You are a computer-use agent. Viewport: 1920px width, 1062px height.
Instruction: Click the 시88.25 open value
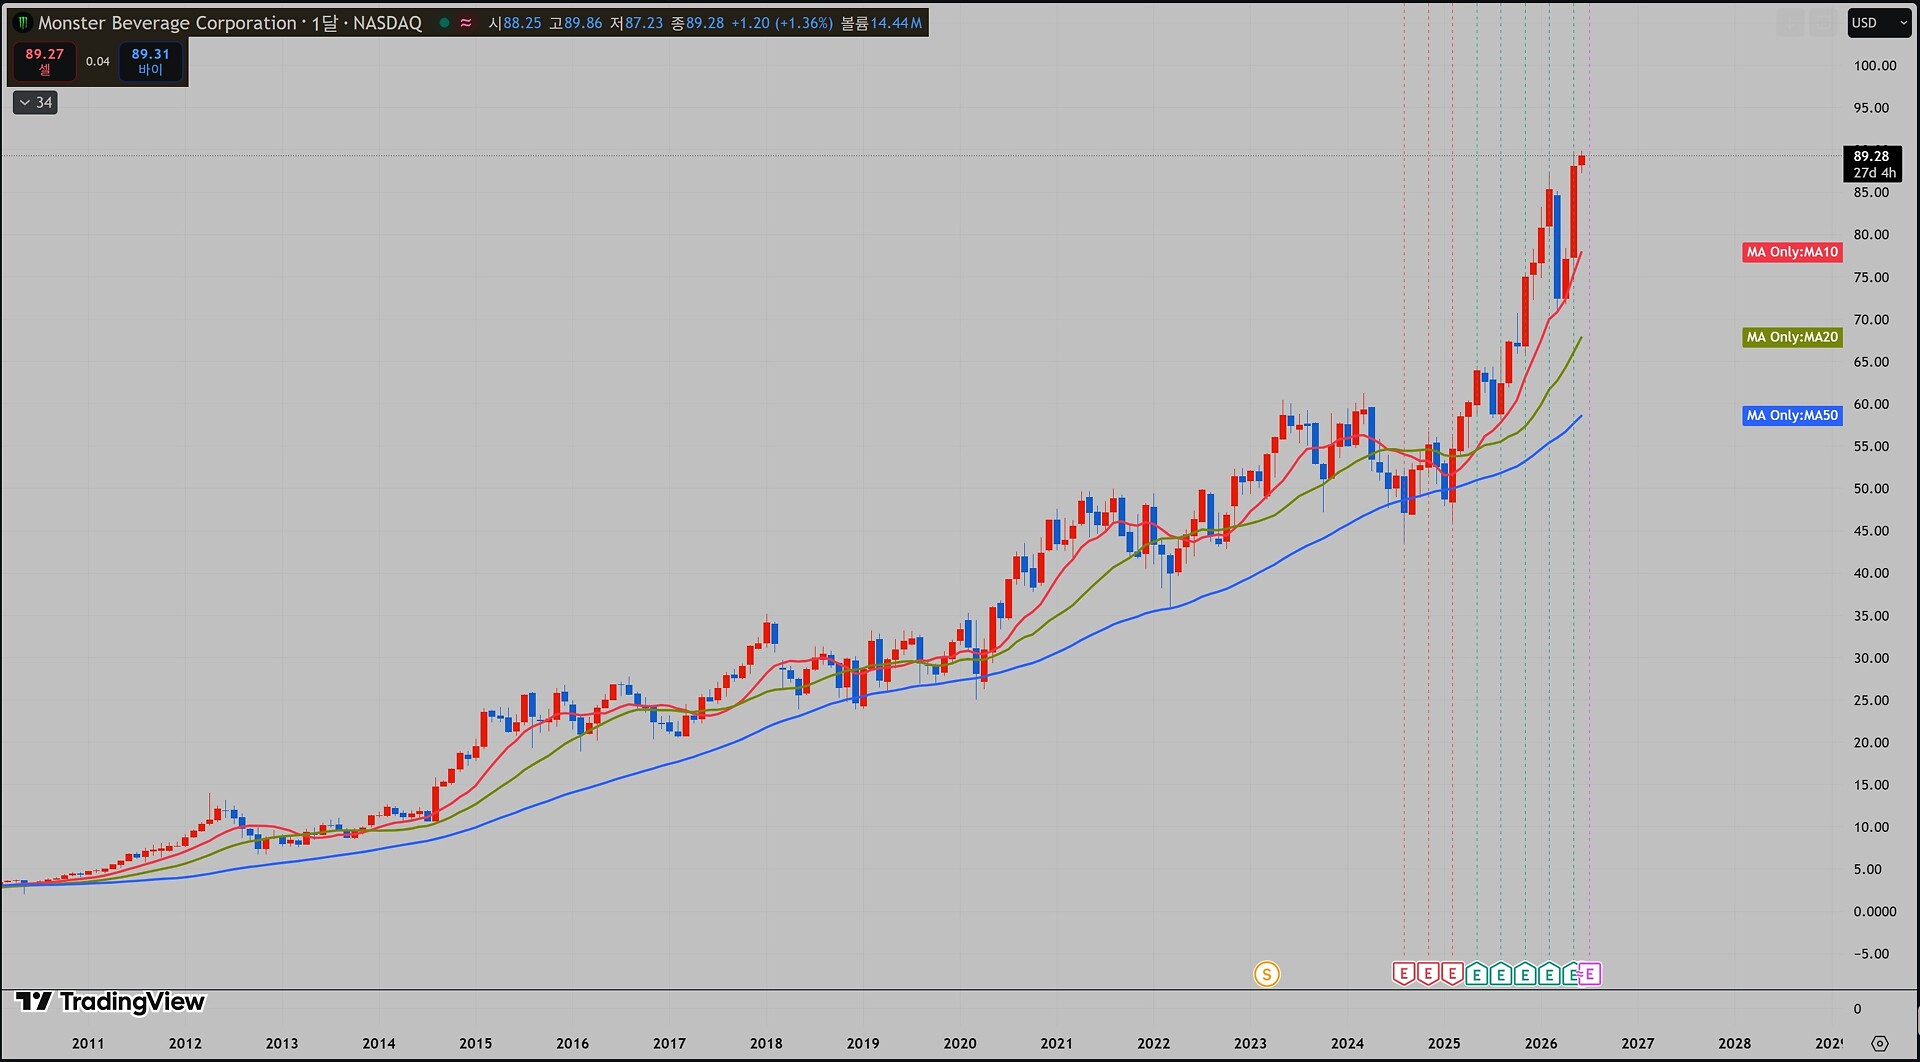515,23
